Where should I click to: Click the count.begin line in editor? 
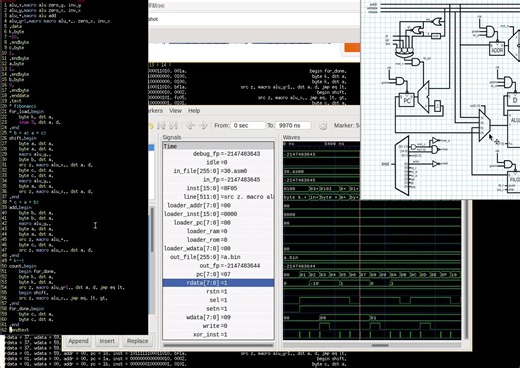click(23, 266)
